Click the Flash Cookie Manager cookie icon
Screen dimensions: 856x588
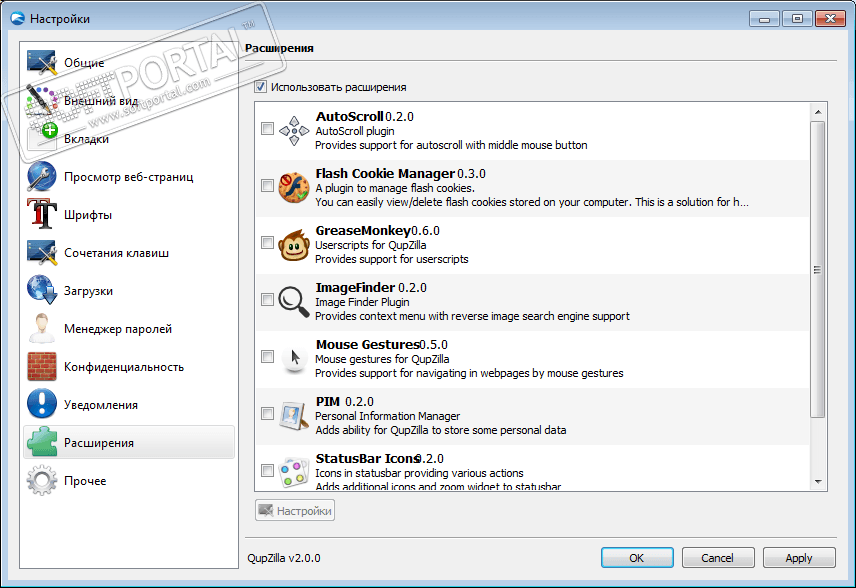tap(294, 188)
